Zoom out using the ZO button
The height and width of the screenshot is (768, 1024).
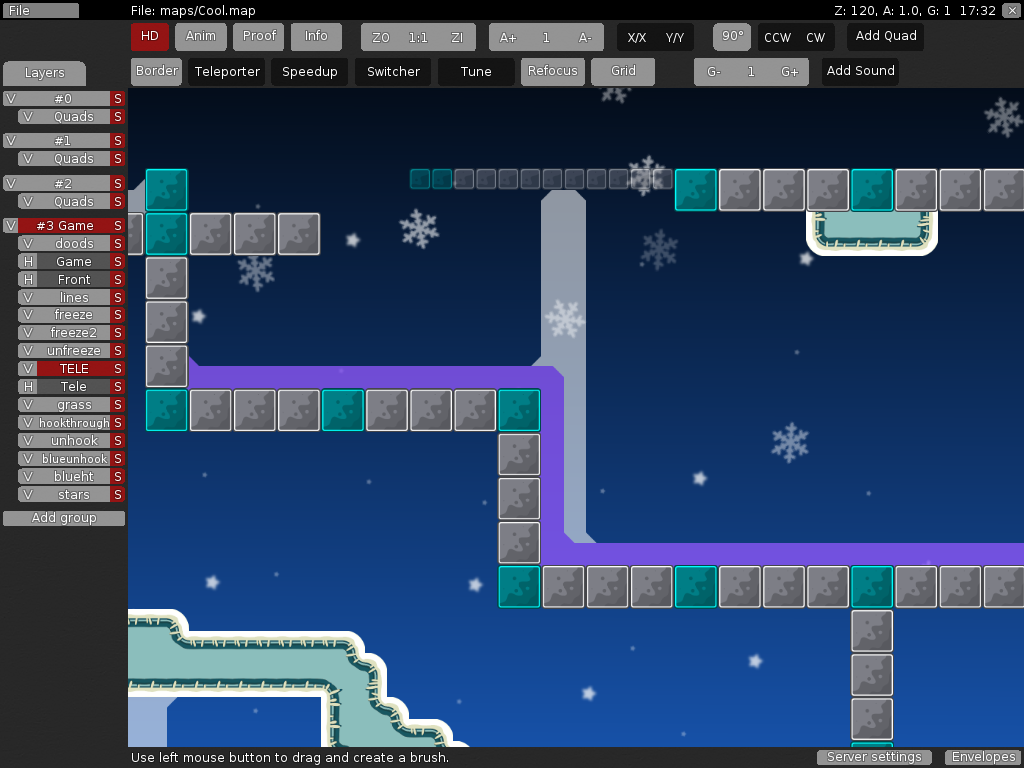380,36
